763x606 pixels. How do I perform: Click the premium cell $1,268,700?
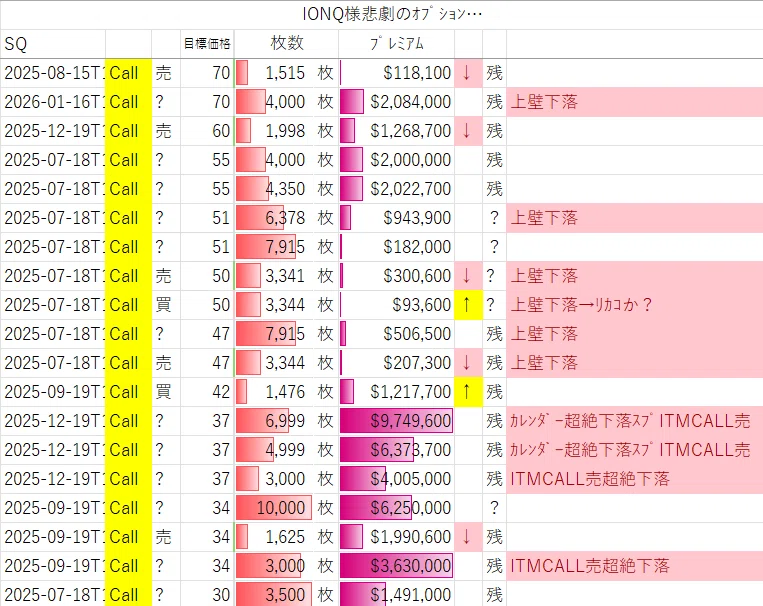(397, 131)
